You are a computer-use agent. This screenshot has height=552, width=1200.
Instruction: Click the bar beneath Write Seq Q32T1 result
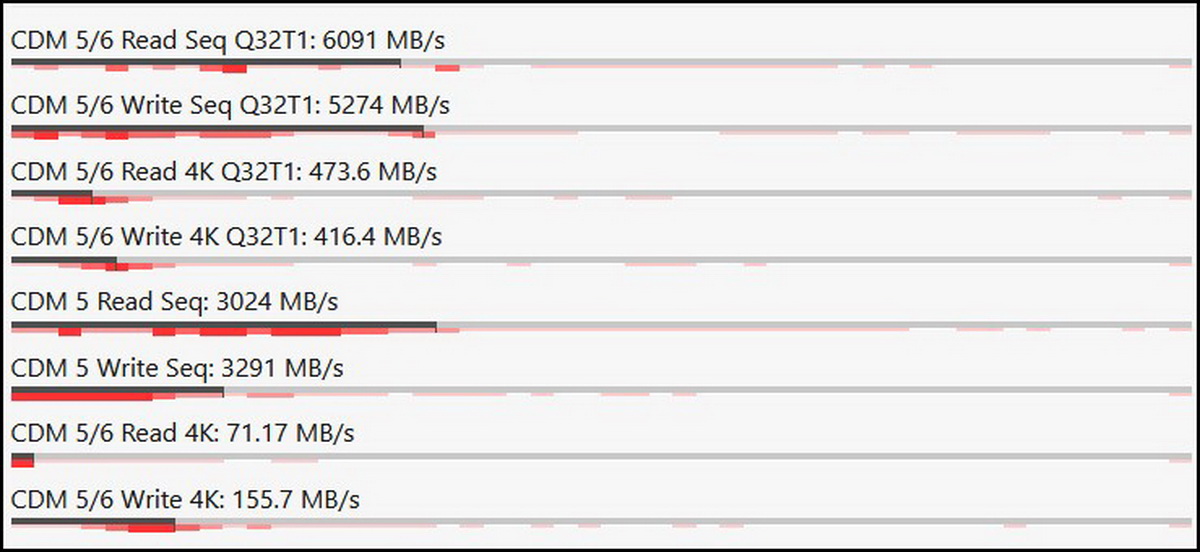(x=216, y=129)
